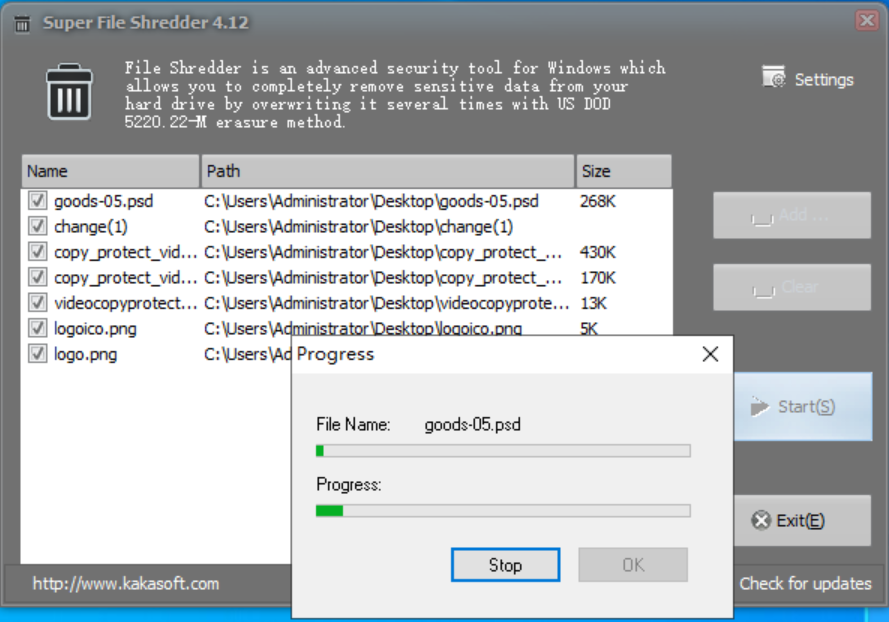Sort list by the Path column header

(x=388, y=171)
